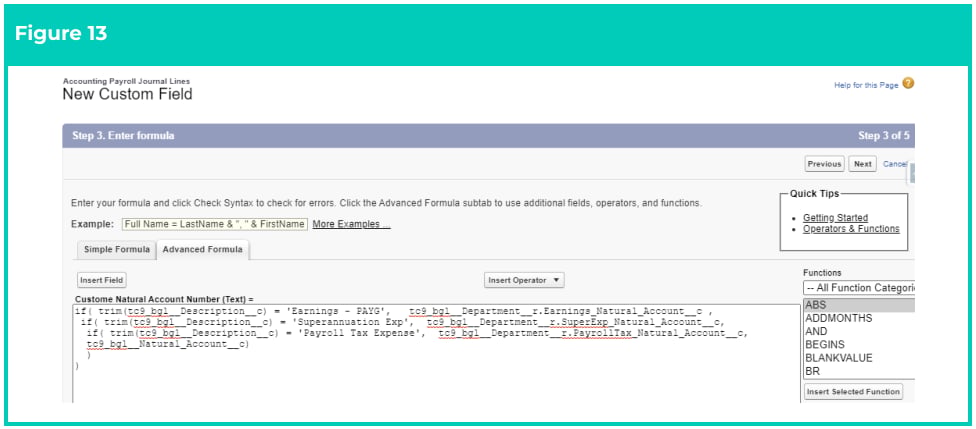This screenshot has height=429, width=976.
Task: Click inside the formula text area
Action: click(x=436, y=353)
